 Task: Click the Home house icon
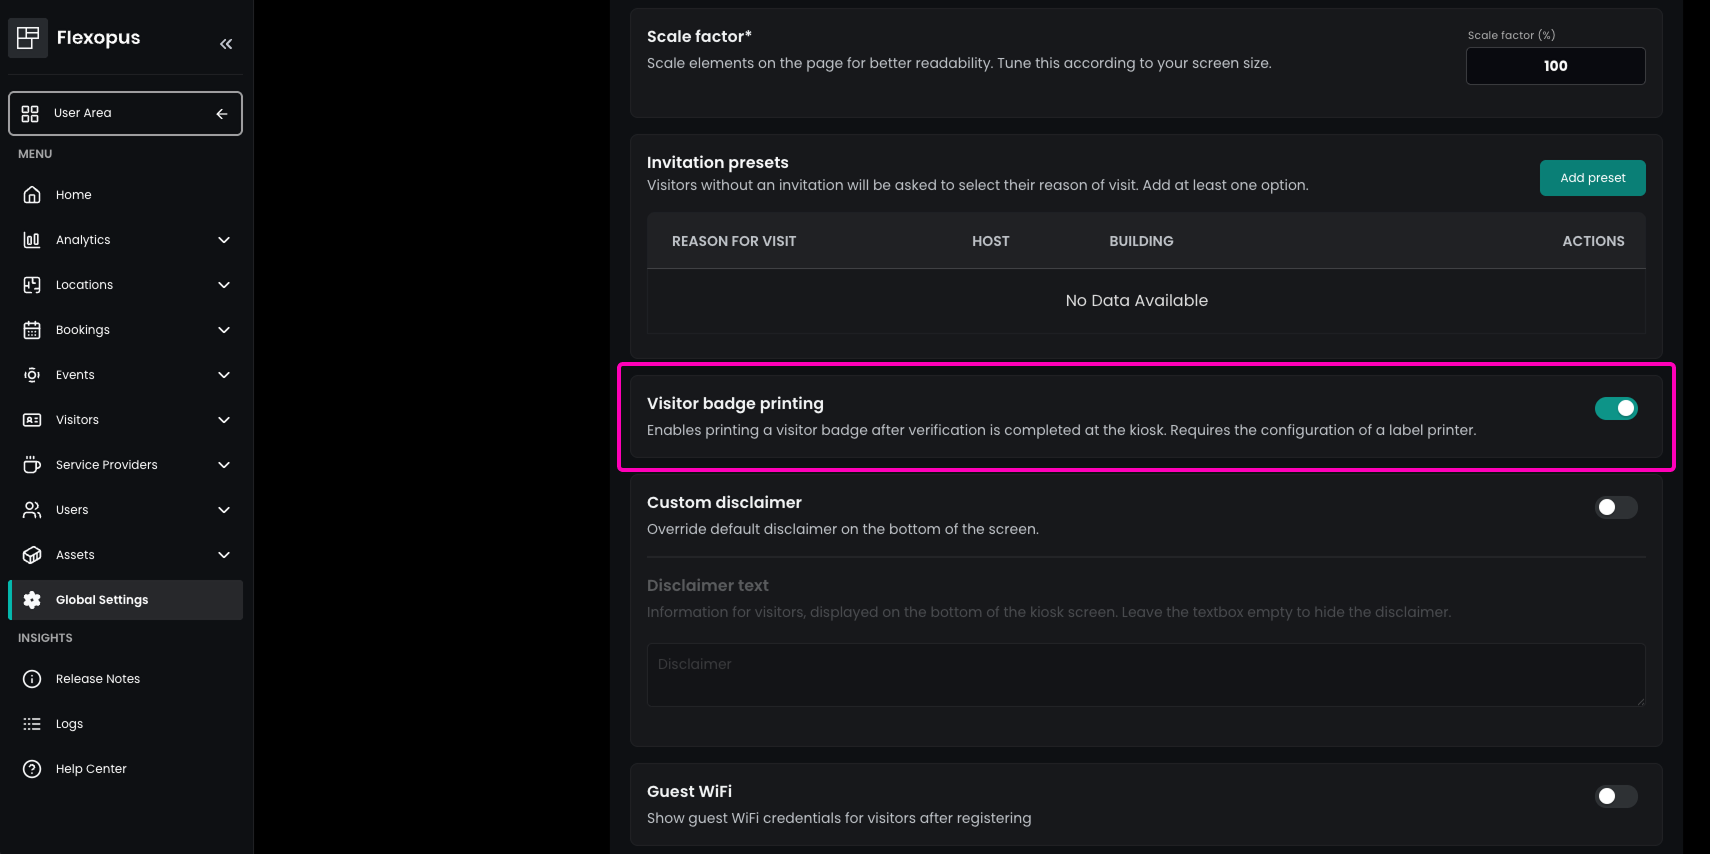coord(32,195)
